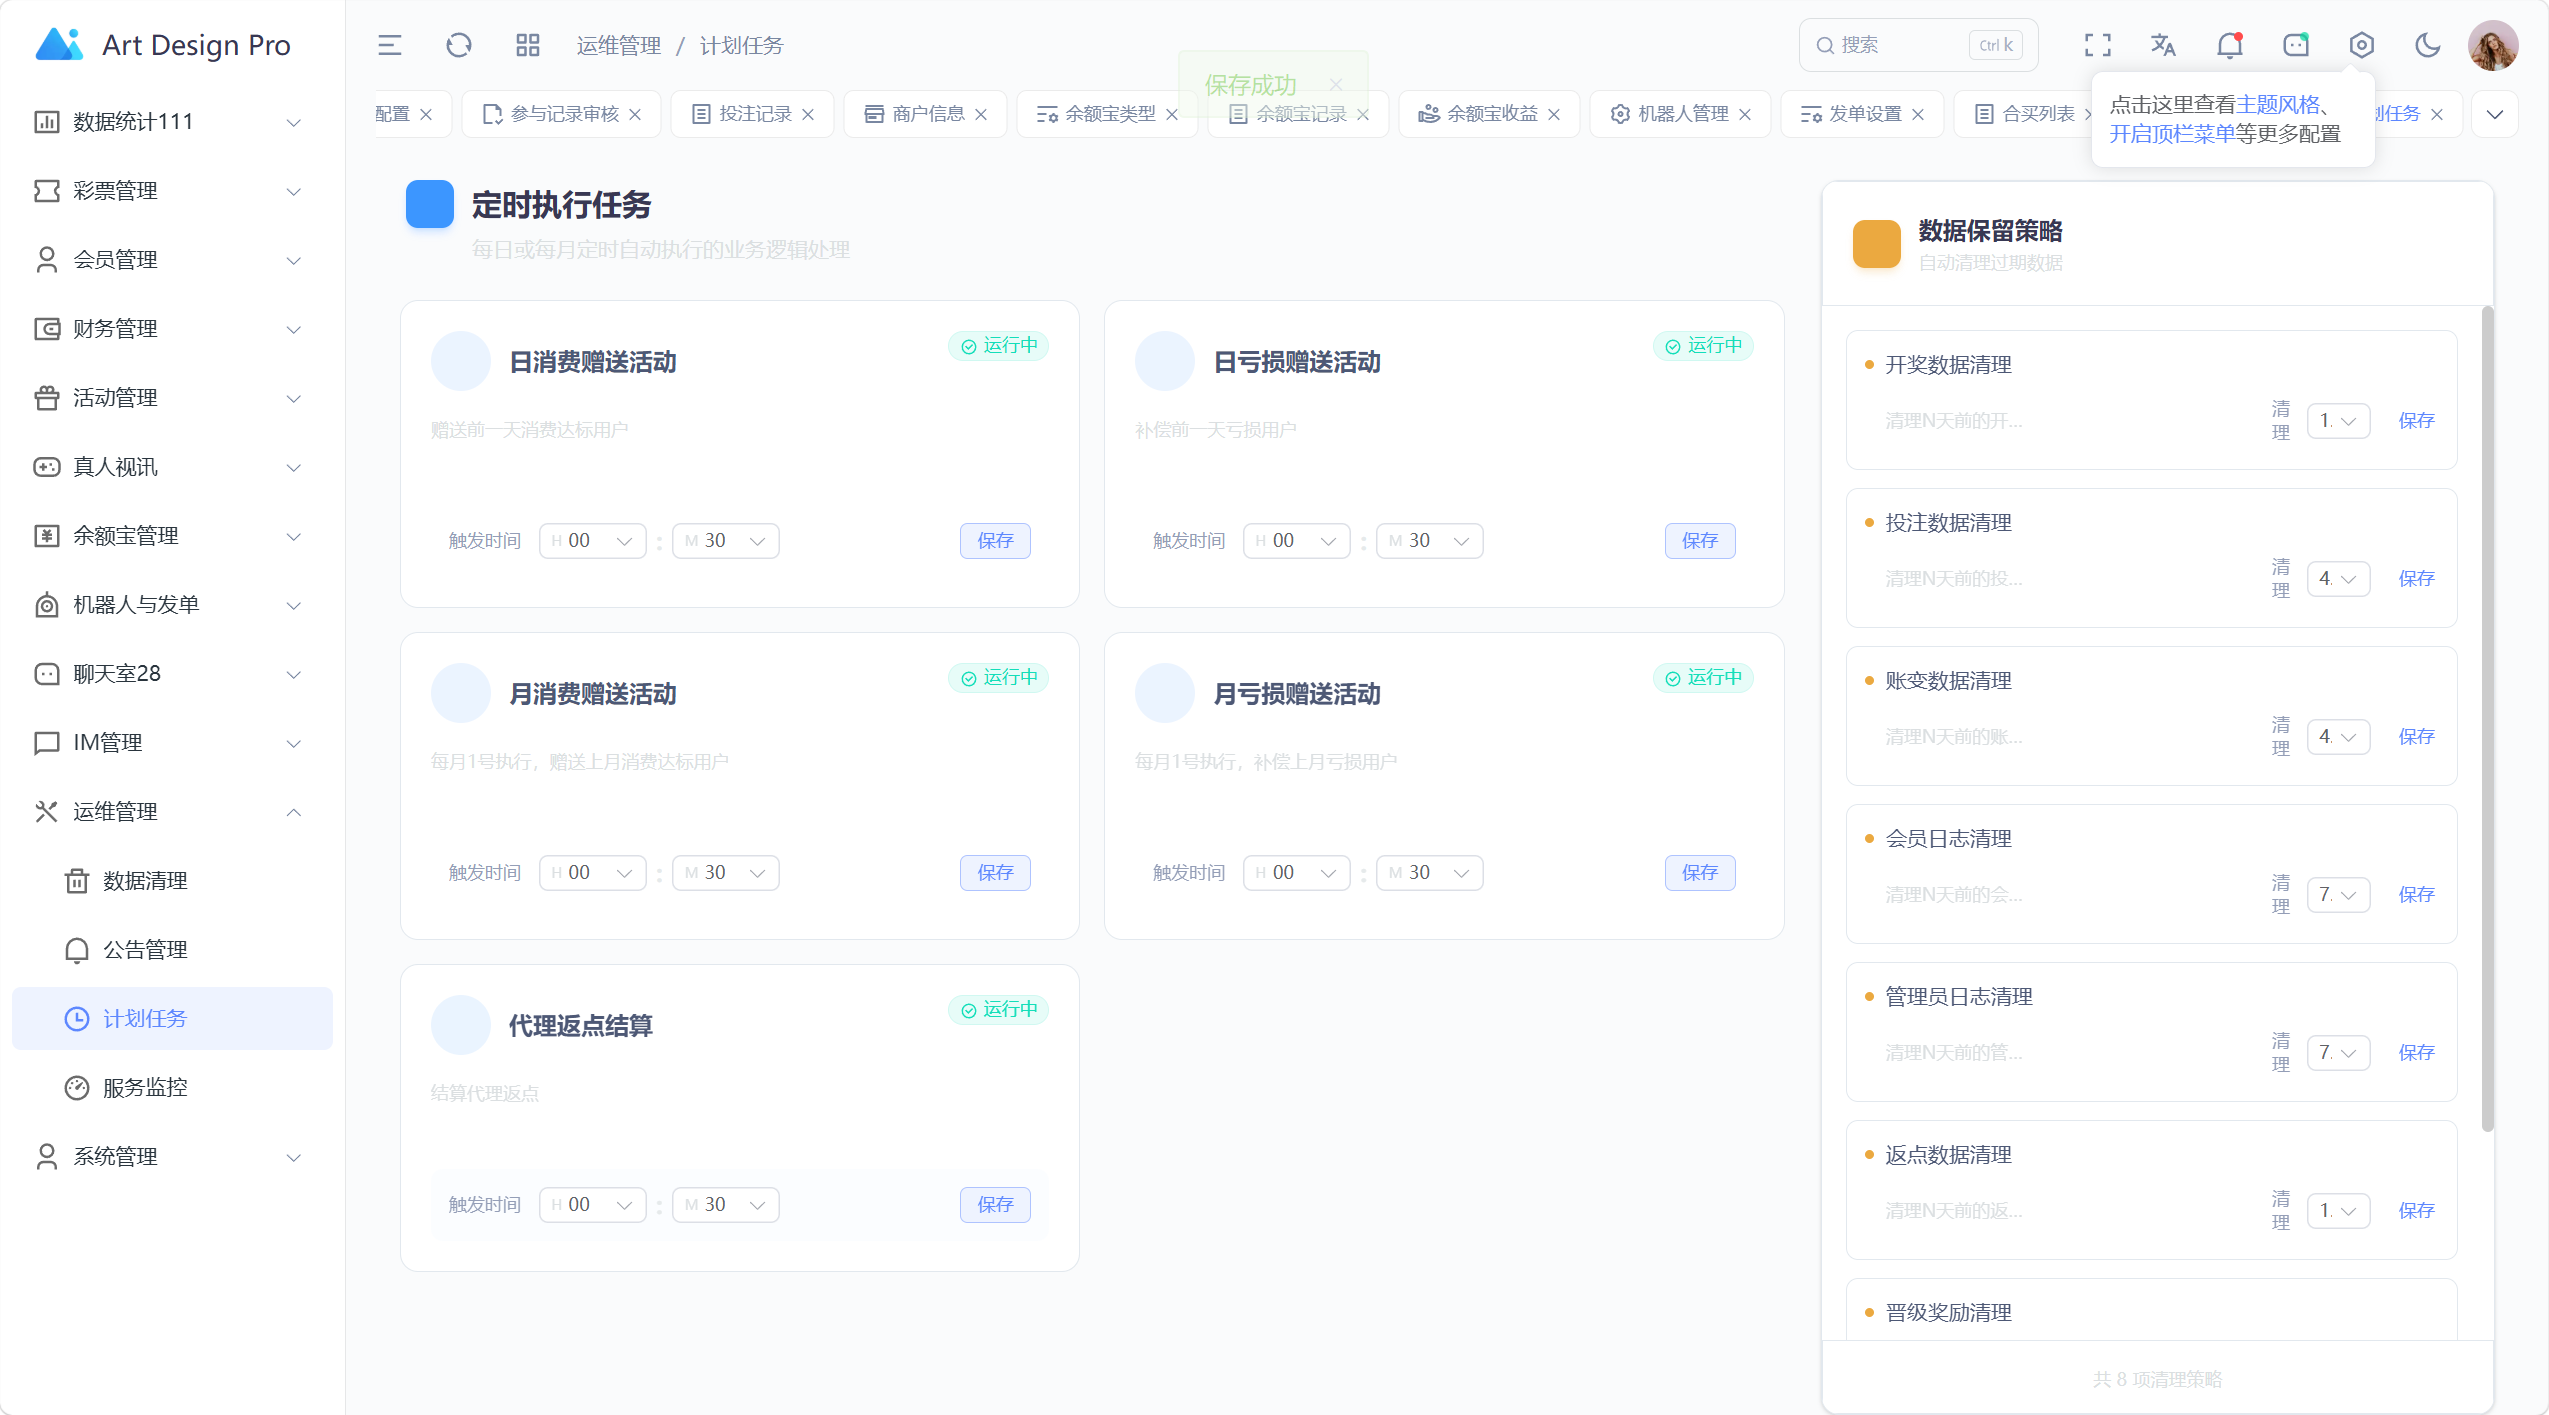Save the 返点数据清理 setting

2416,1211
